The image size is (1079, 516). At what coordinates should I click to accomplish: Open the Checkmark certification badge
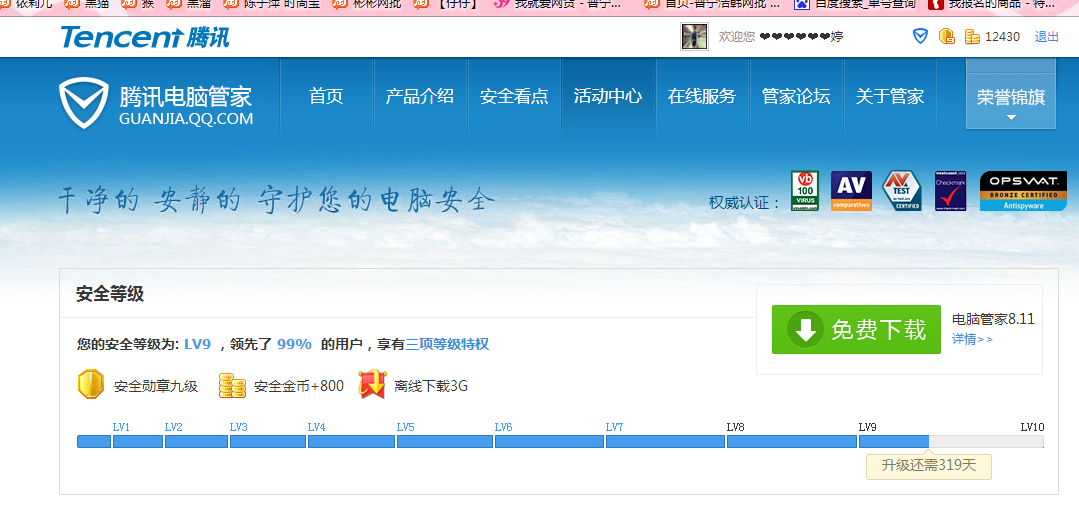click(x=950, y=191)
